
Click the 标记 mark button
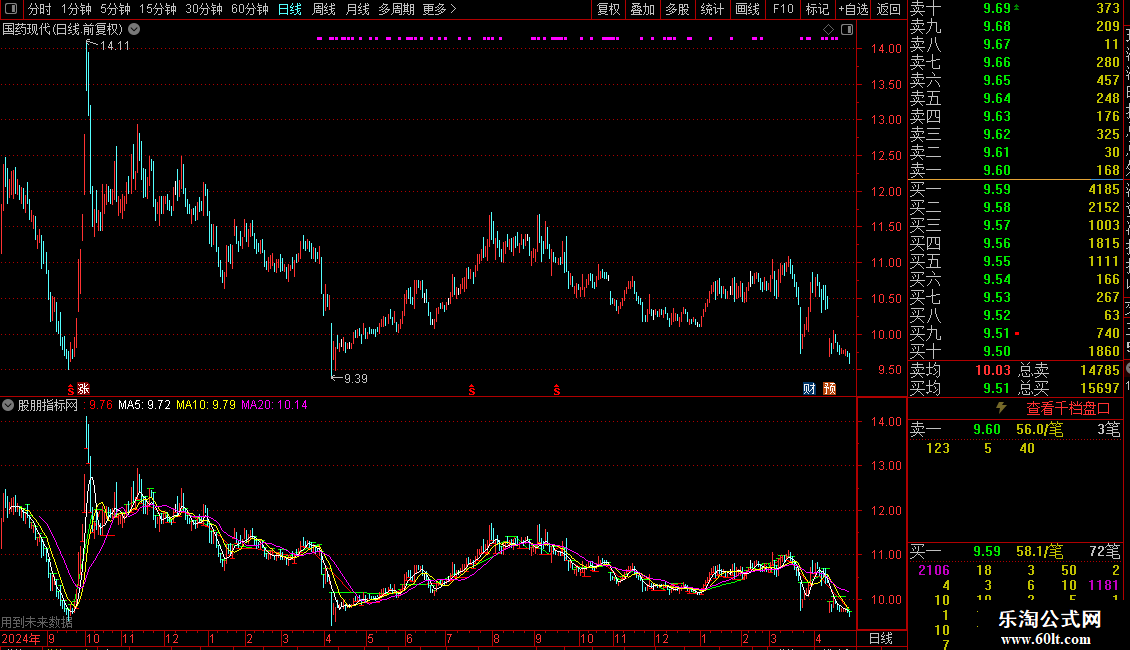(817, 9)
